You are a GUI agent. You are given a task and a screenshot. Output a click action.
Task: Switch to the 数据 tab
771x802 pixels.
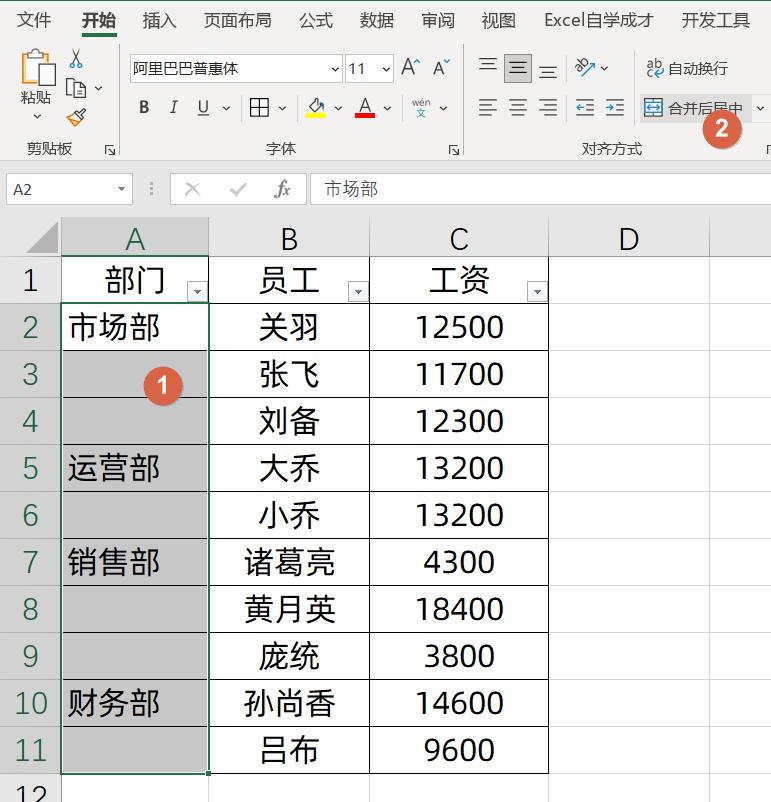pos(377,20)
